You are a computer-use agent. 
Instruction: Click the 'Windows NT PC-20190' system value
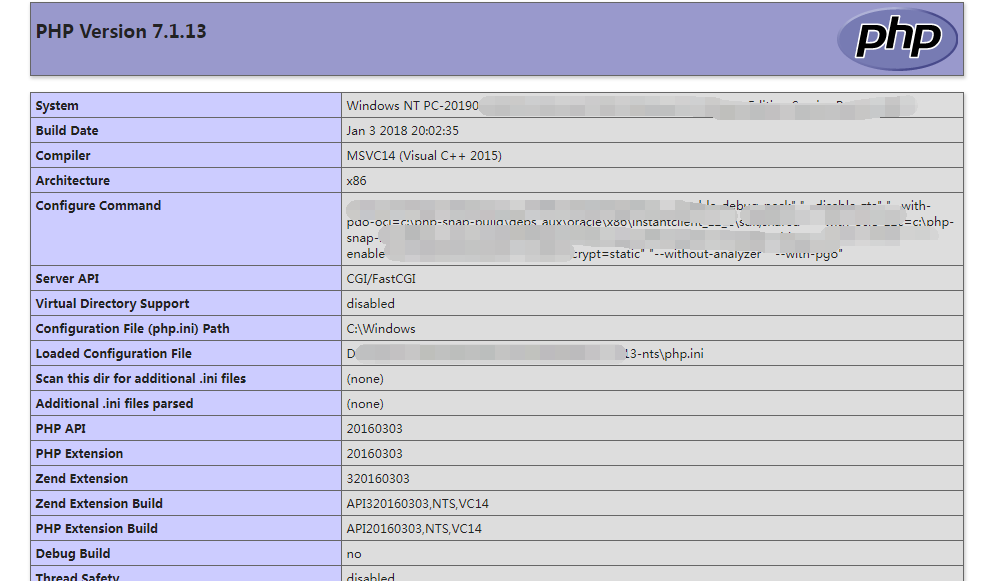(413, 106)
